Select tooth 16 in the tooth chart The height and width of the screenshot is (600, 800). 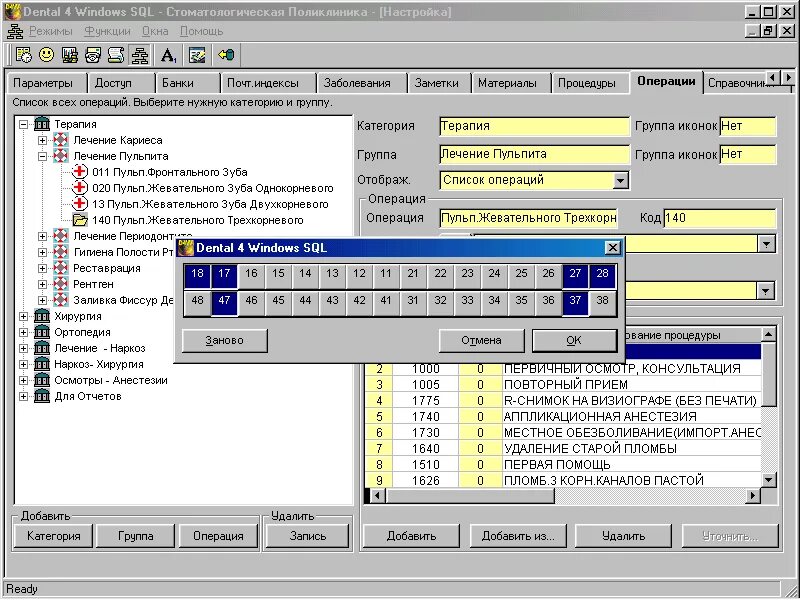(x=251, y=274)
